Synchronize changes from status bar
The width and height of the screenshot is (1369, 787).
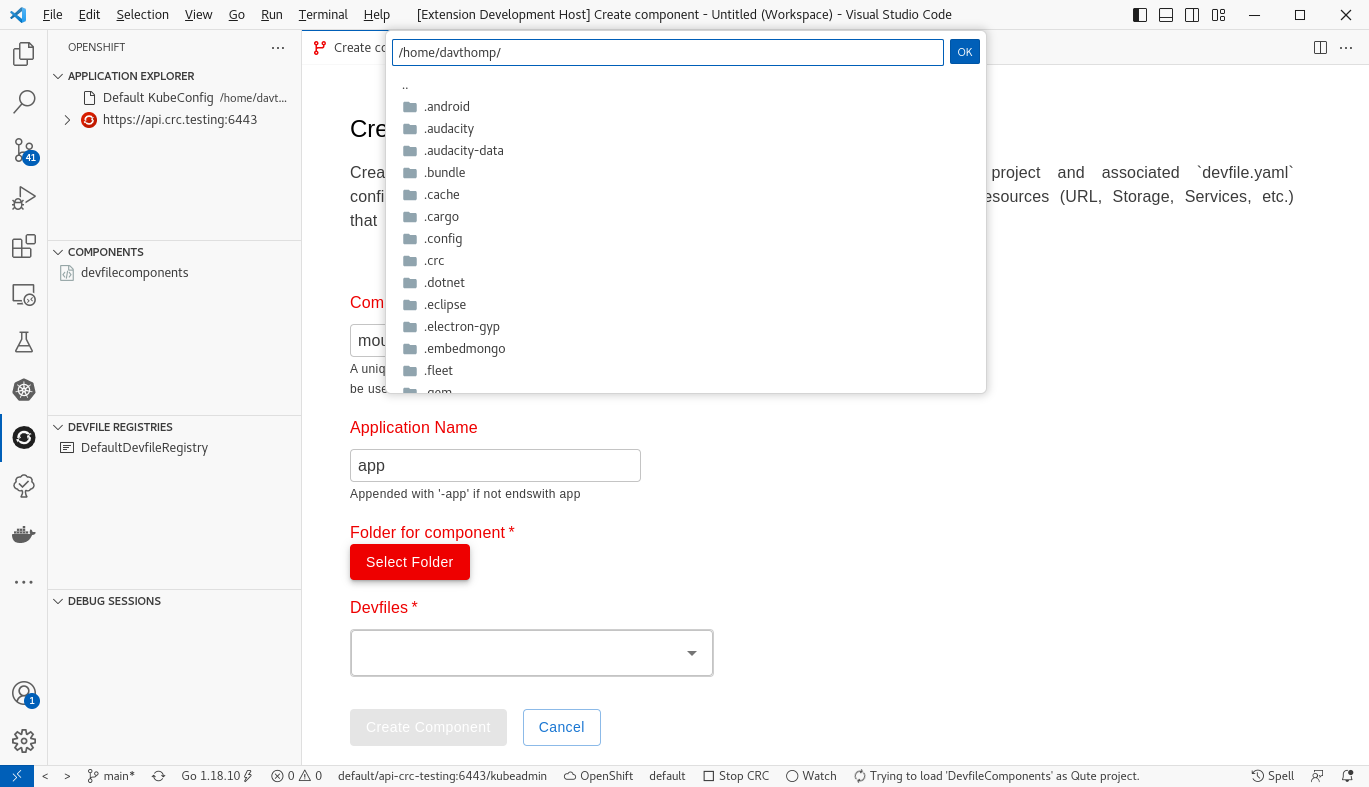point(158,776)
